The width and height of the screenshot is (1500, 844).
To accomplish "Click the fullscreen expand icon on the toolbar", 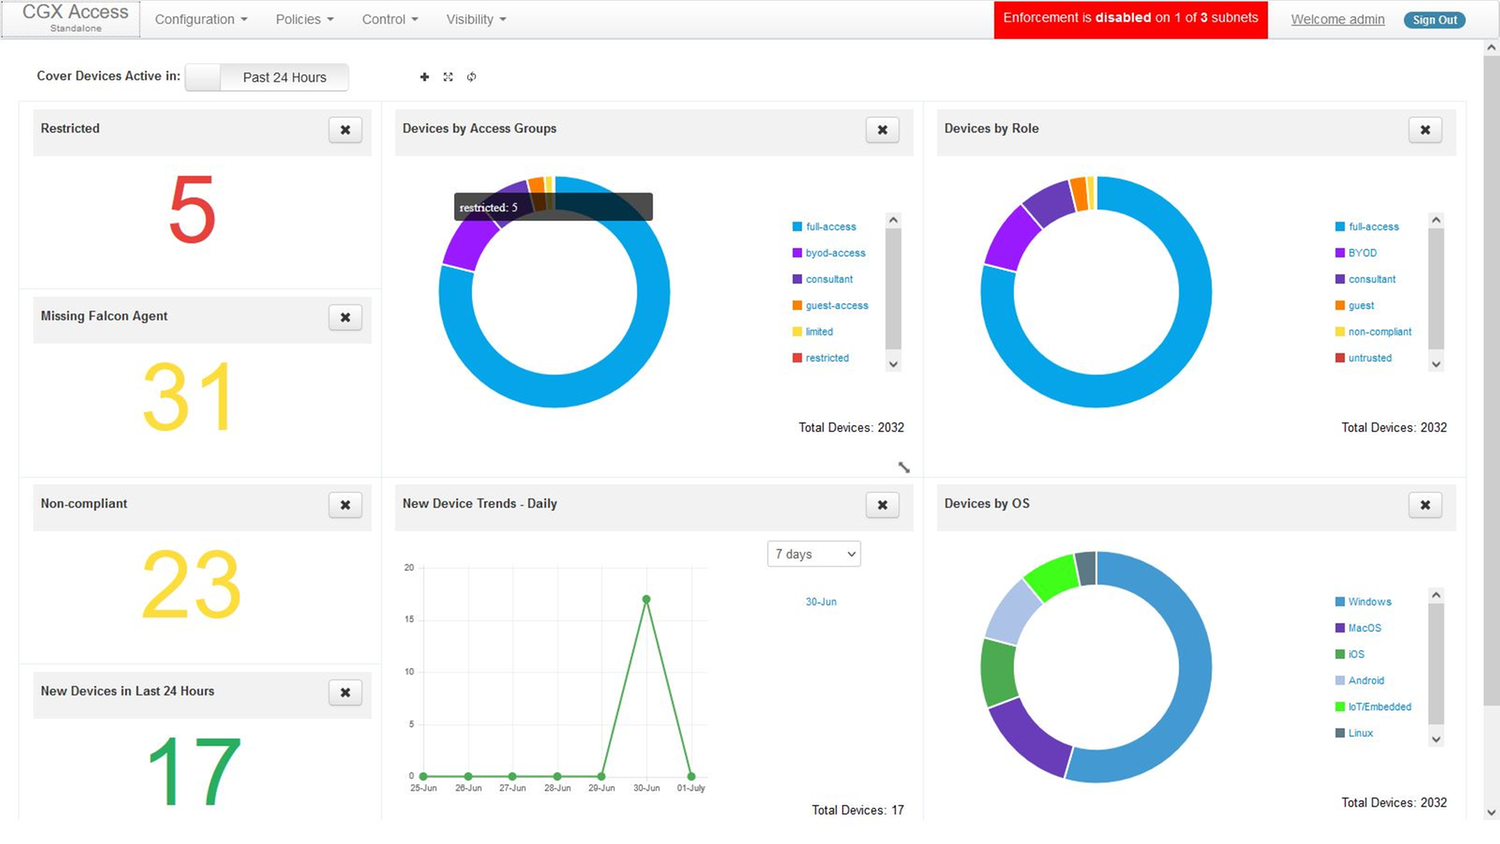I will [x=448, y=76].
